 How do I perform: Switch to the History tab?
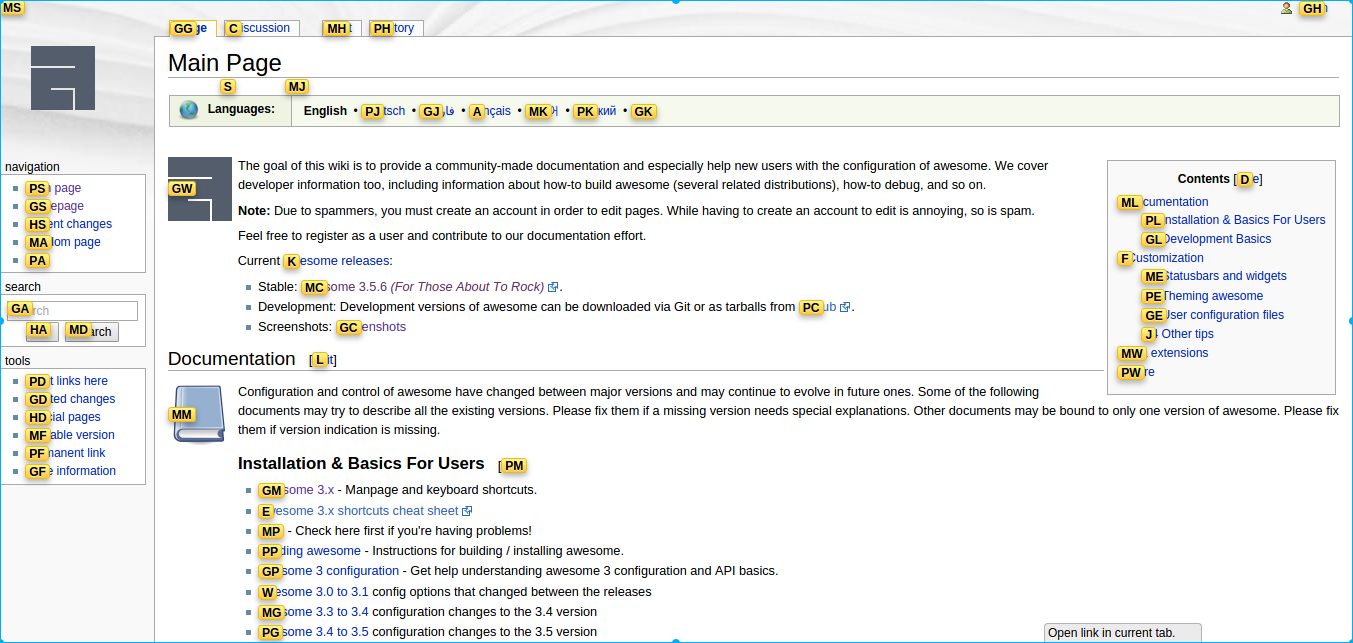tap(396, 28)
